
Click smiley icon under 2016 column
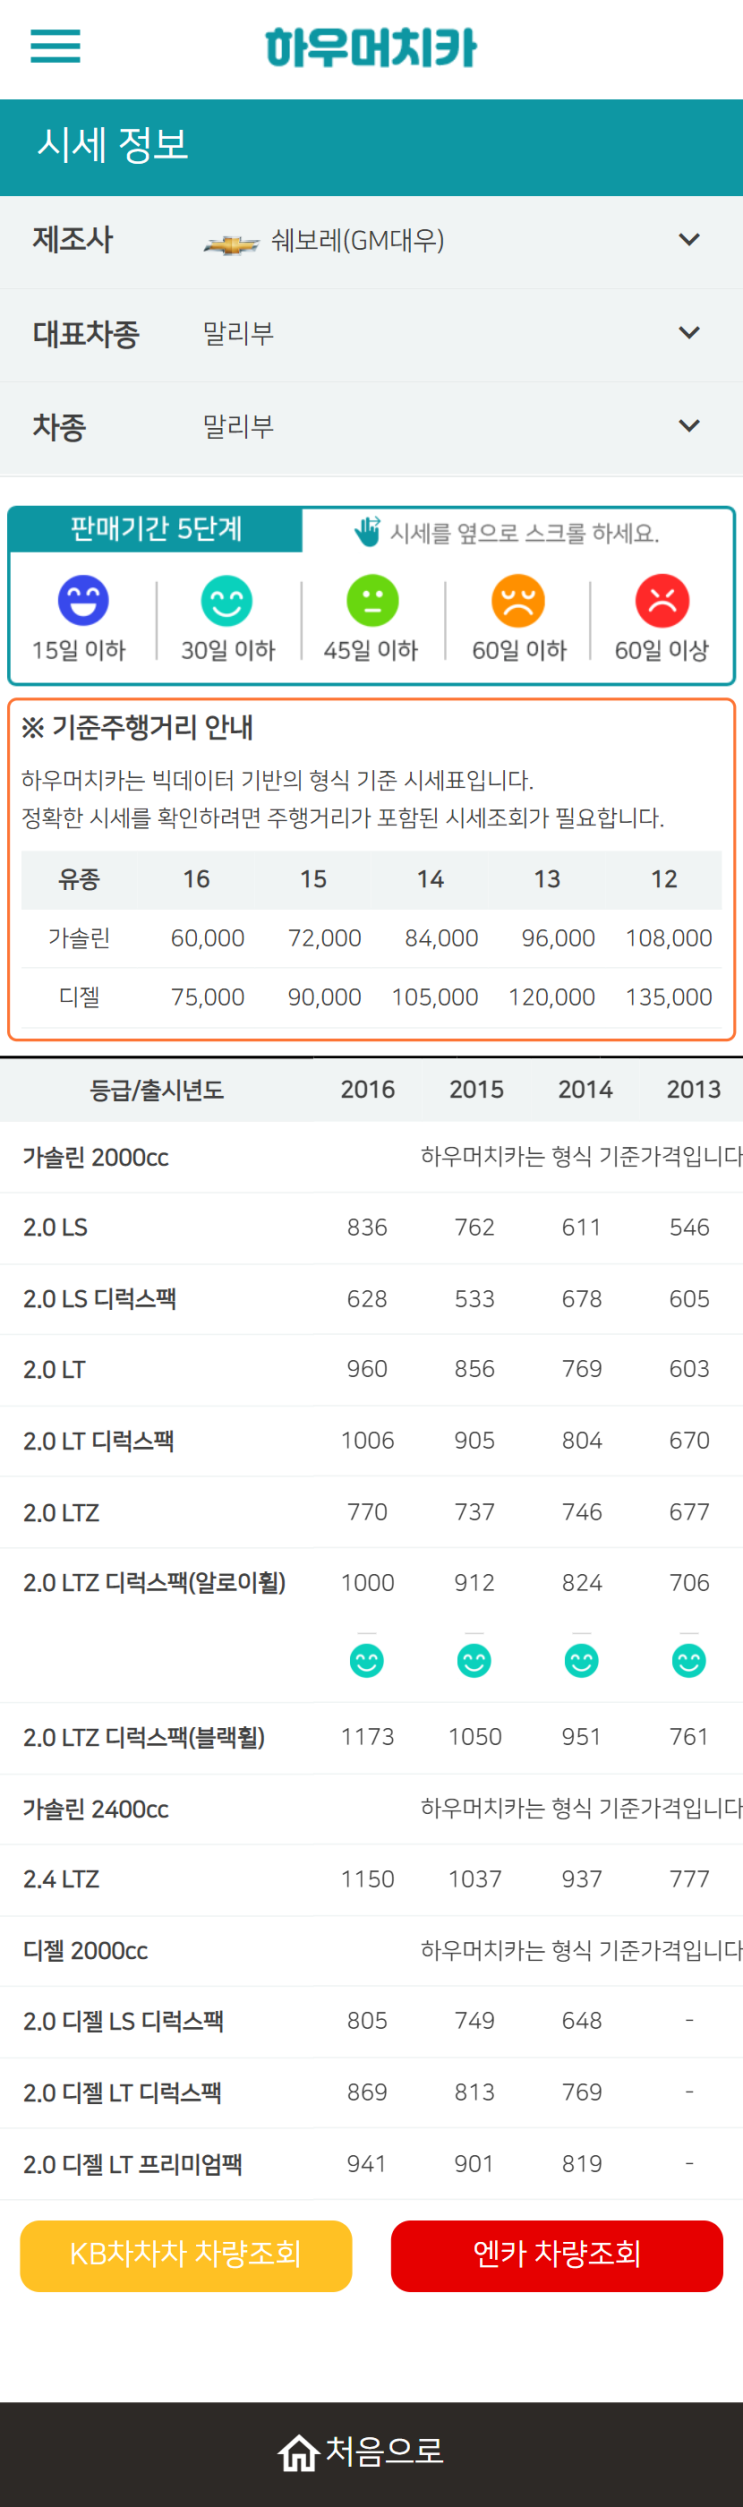click(x=367, y=1661)
